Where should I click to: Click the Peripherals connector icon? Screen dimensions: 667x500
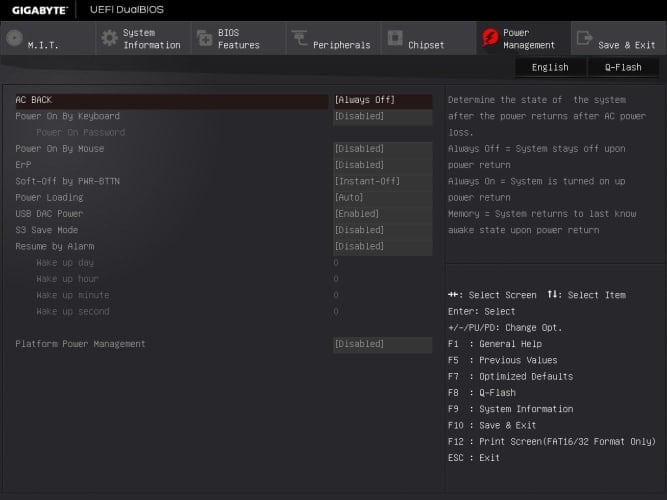click(298, 38)
